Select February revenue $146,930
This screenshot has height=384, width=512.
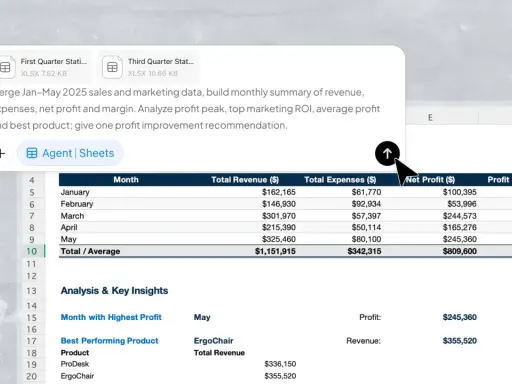(x=279, y=204)
